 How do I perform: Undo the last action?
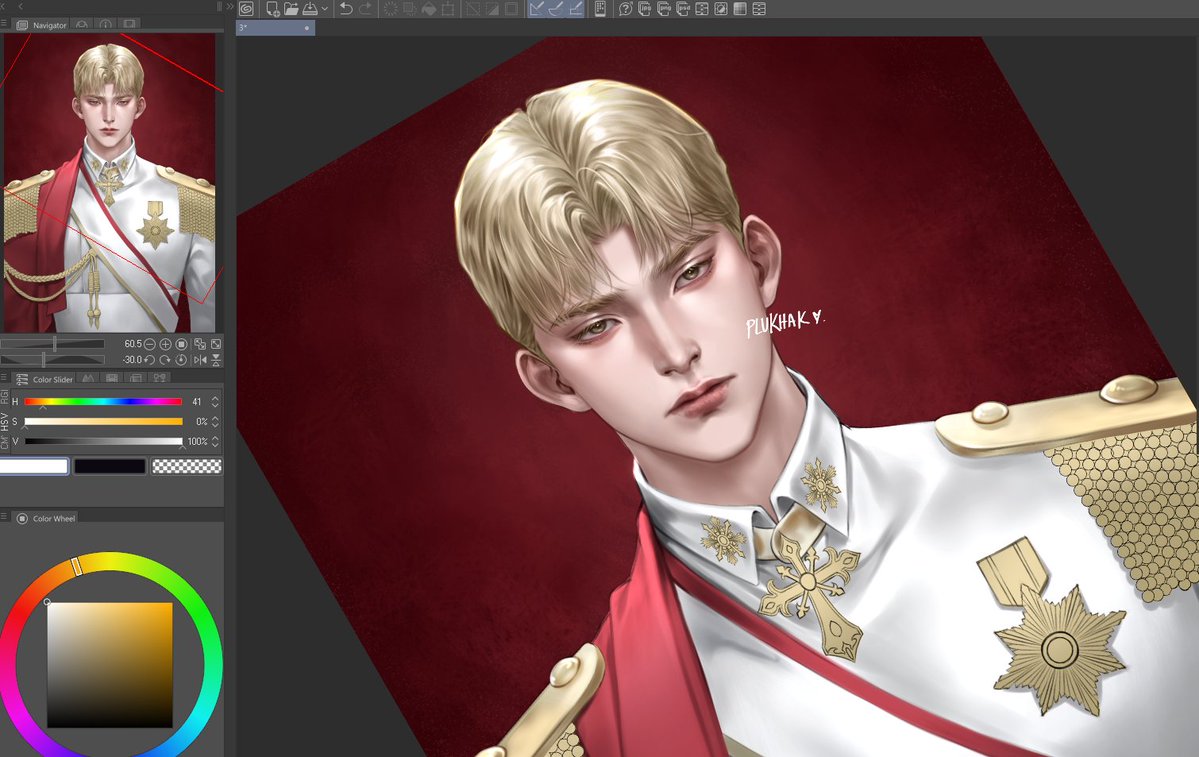coord(346,9)
